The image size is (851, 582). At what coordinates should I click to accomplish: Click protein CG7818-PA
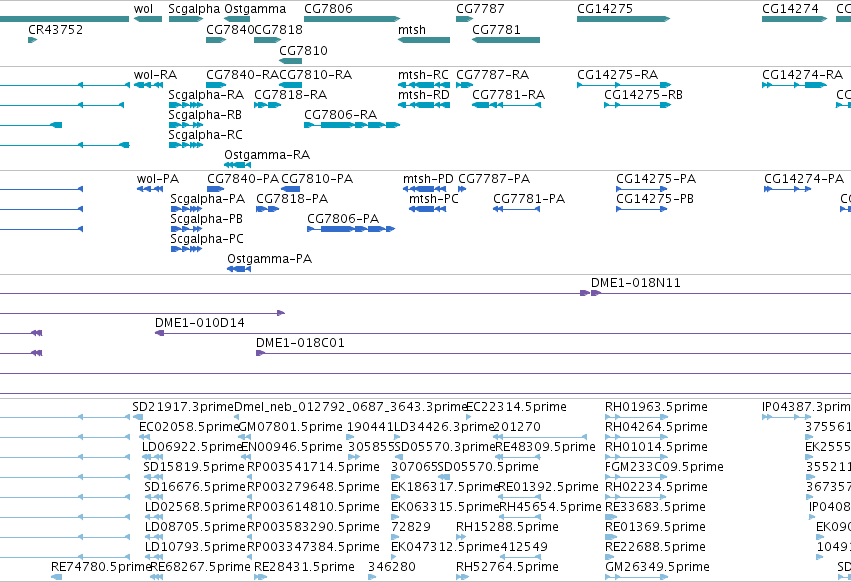click(x=268, y=209)
